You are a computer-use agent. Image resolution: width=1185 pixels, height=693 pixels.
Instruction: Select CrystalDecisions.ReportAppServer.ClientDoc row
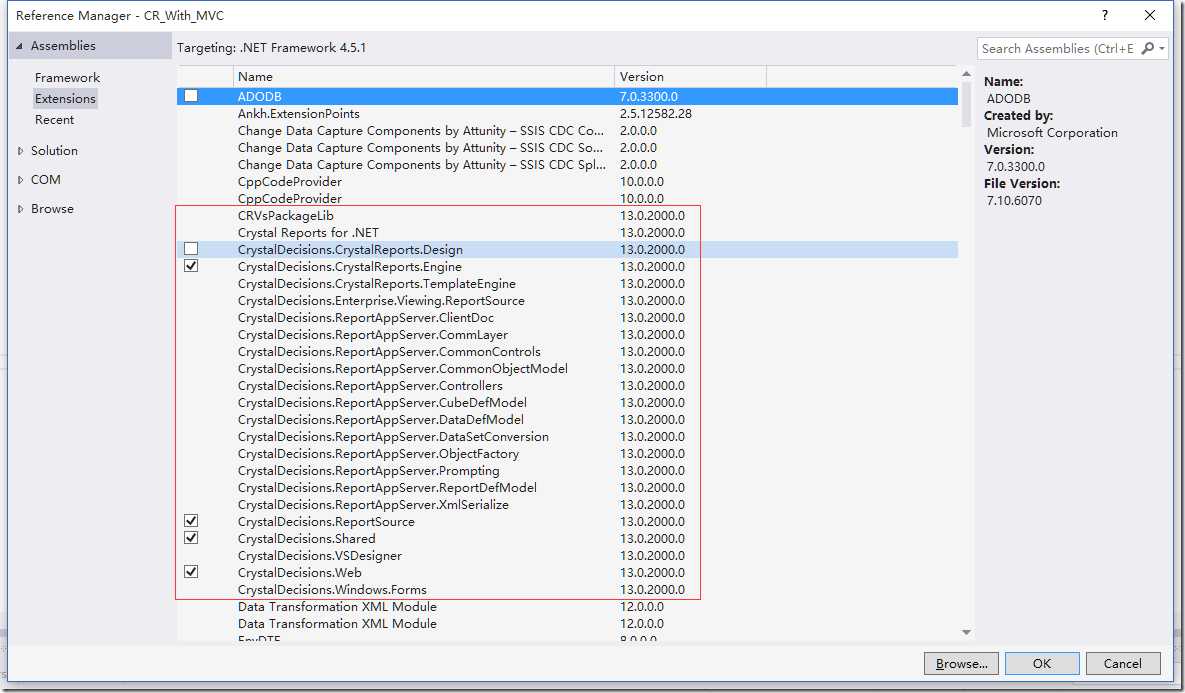[568, 317]
